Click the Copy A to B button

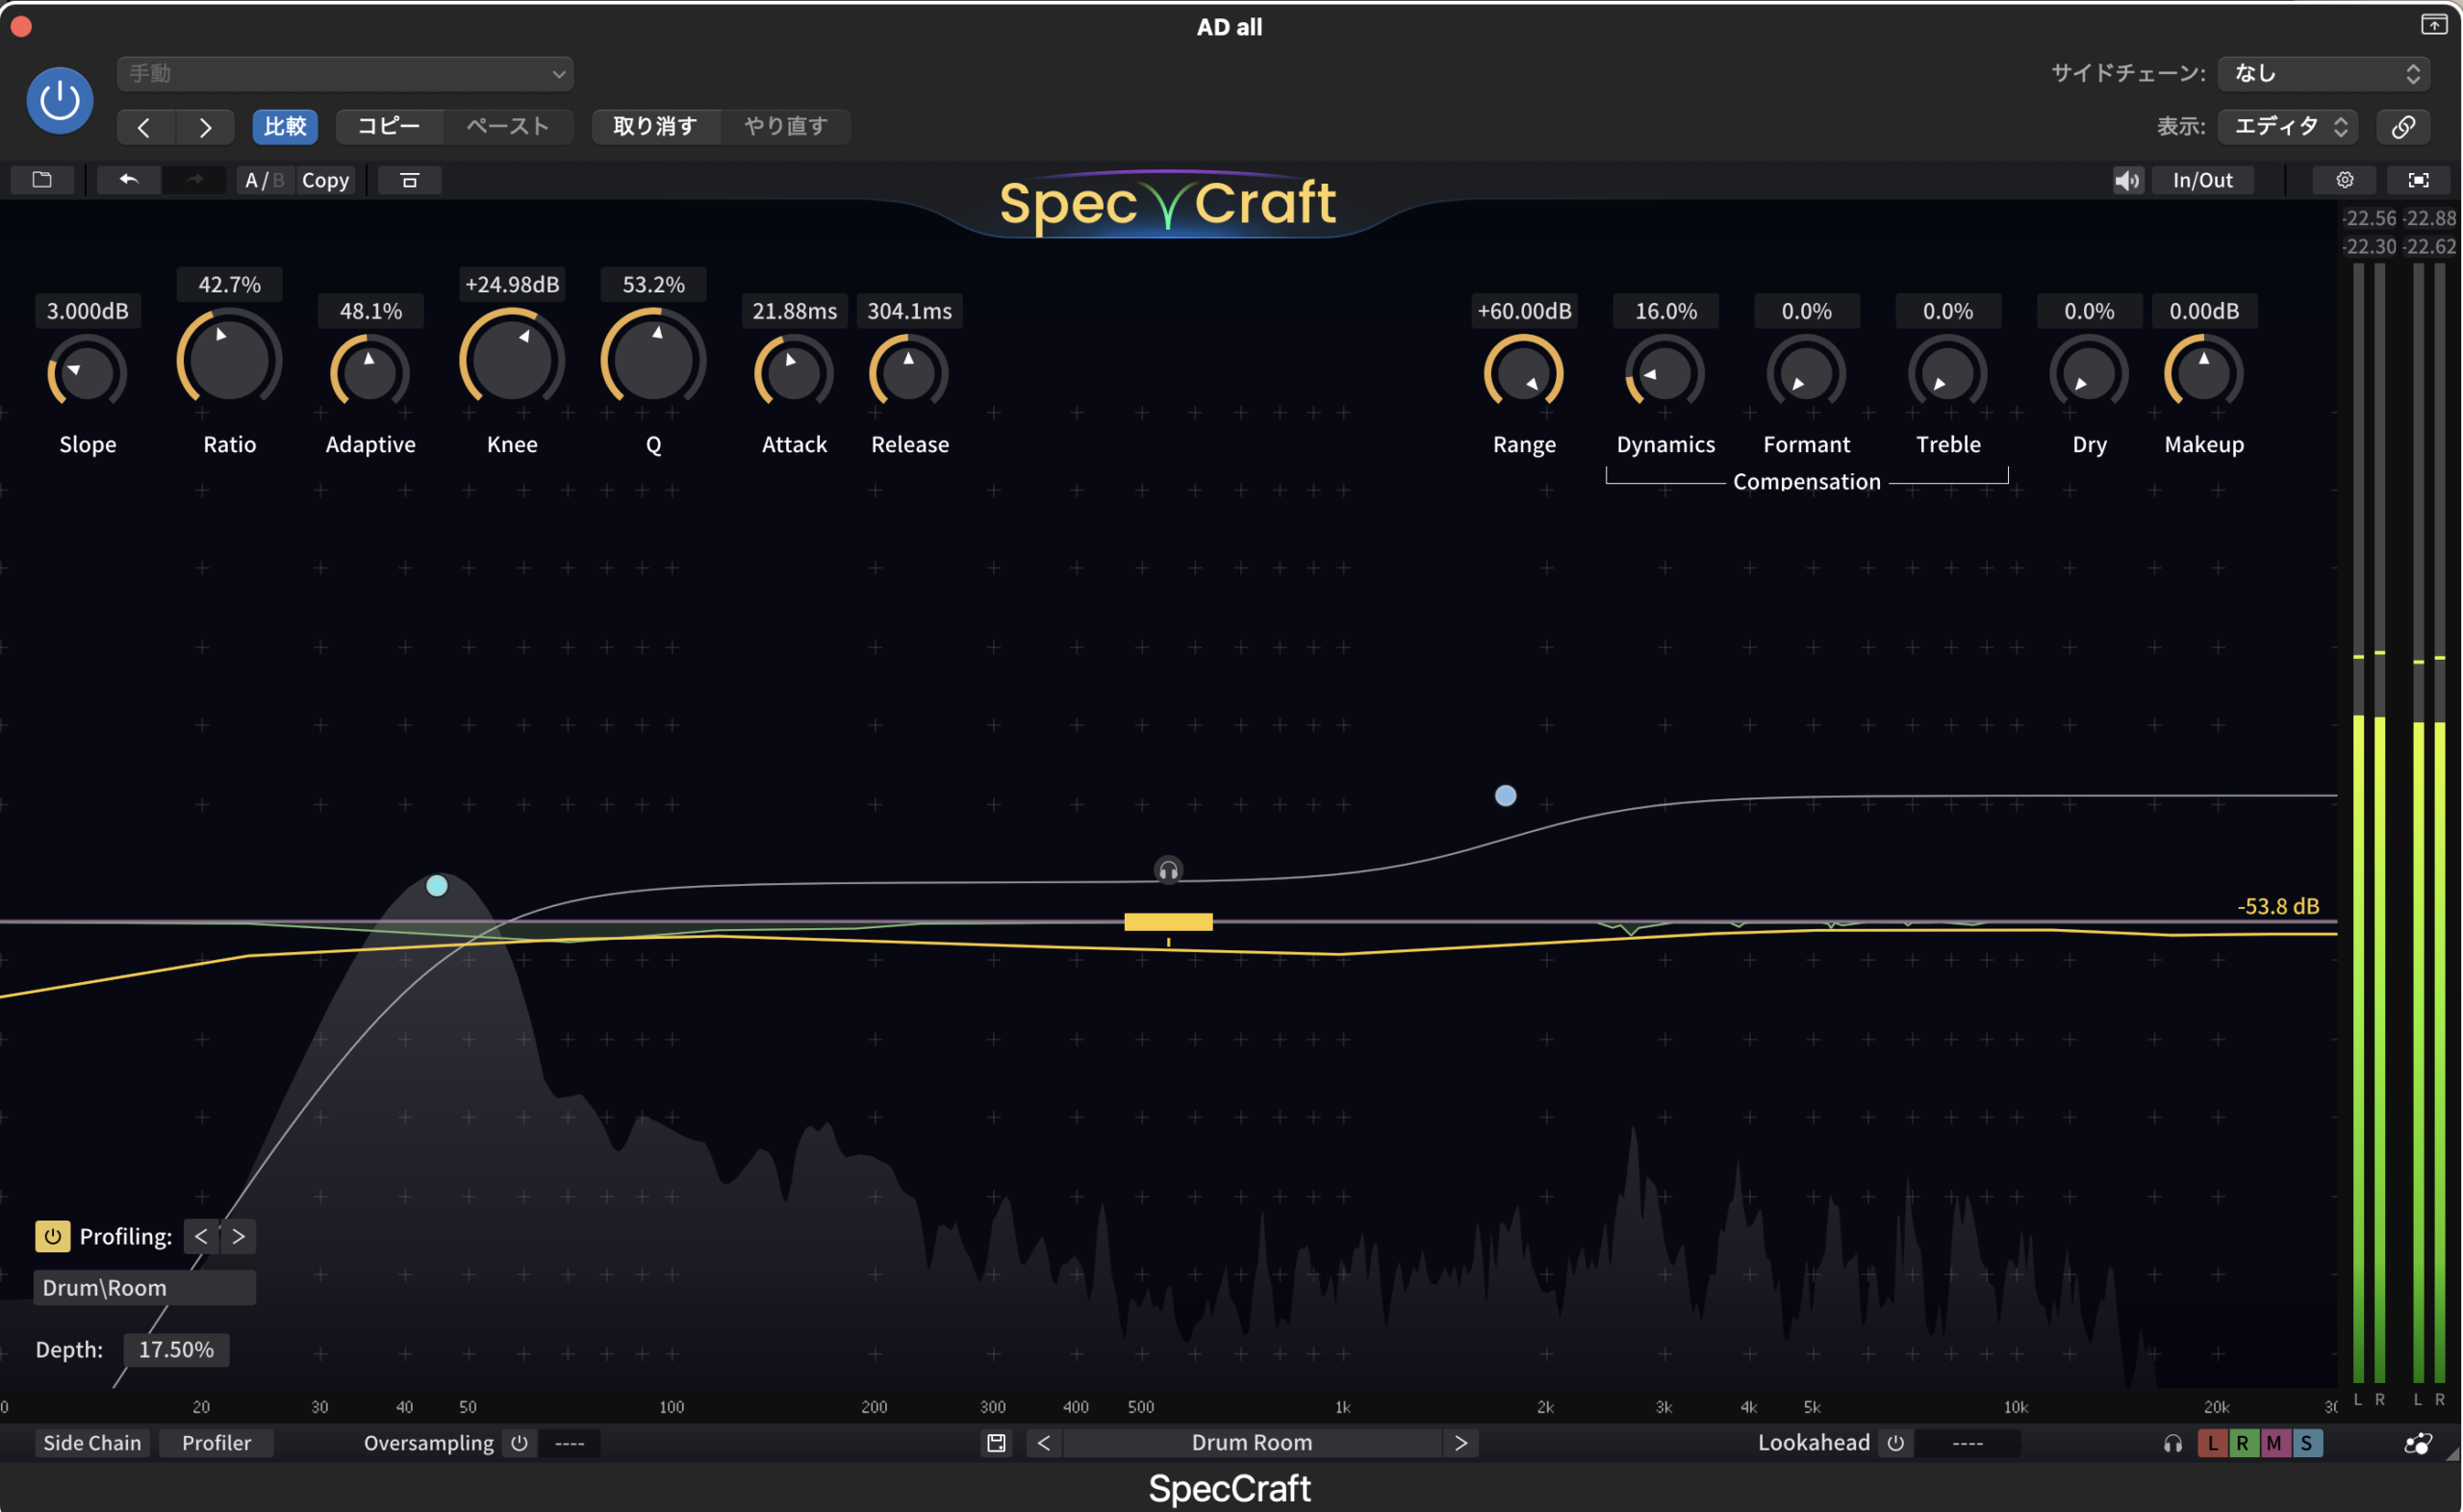[325, 180]
